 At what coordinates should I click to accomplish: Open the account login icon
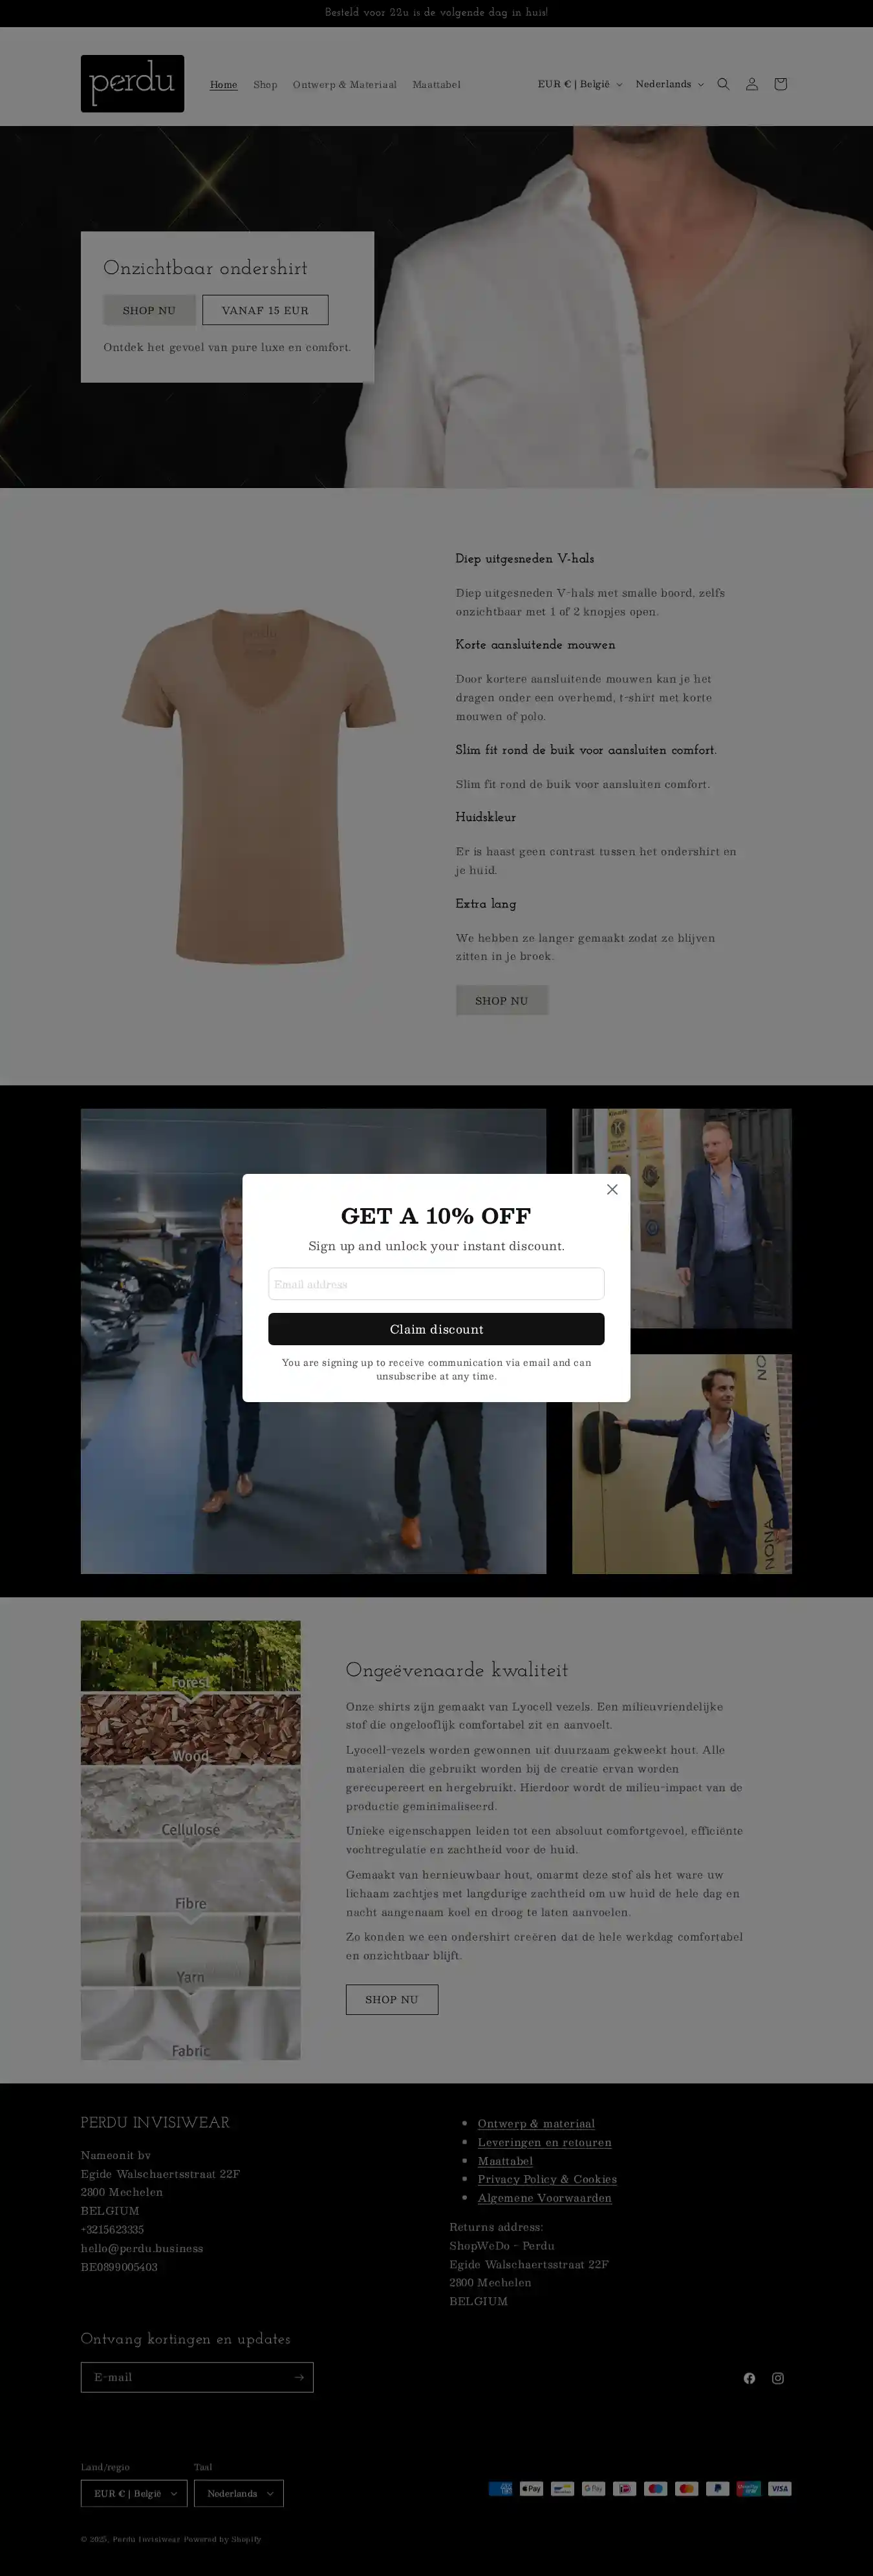752,84
